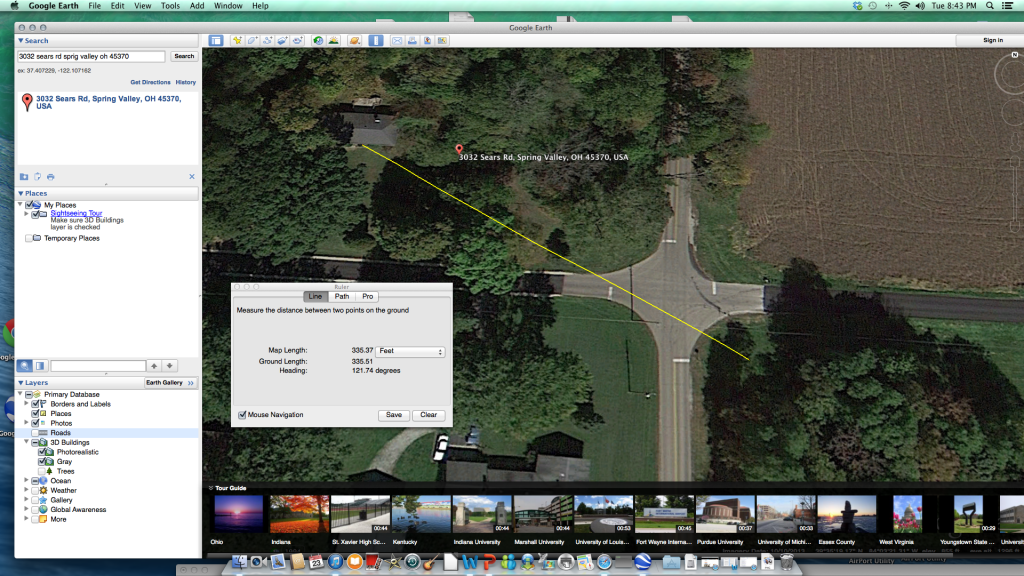1024x576 pixels.
Task: Uncheck Borders and Labels layer
Action: [36, 404]
